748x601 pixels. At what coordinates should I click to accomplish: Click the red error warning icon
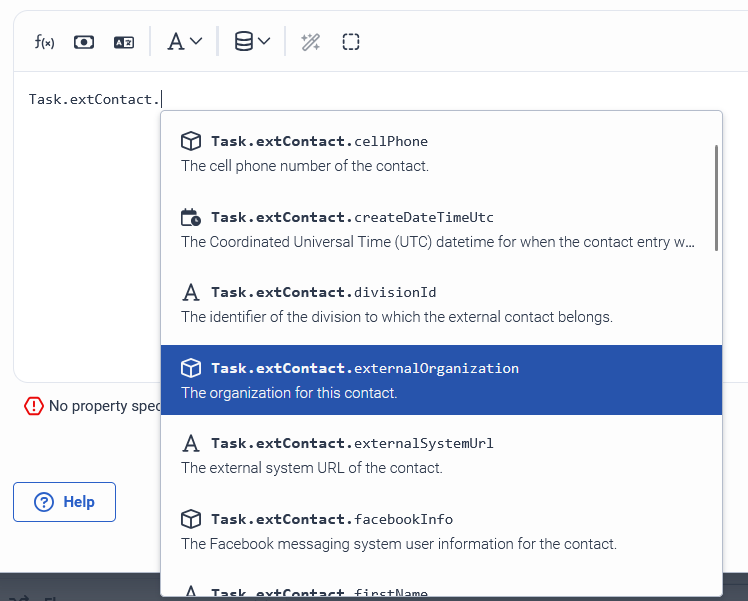[x=34, y=406]
